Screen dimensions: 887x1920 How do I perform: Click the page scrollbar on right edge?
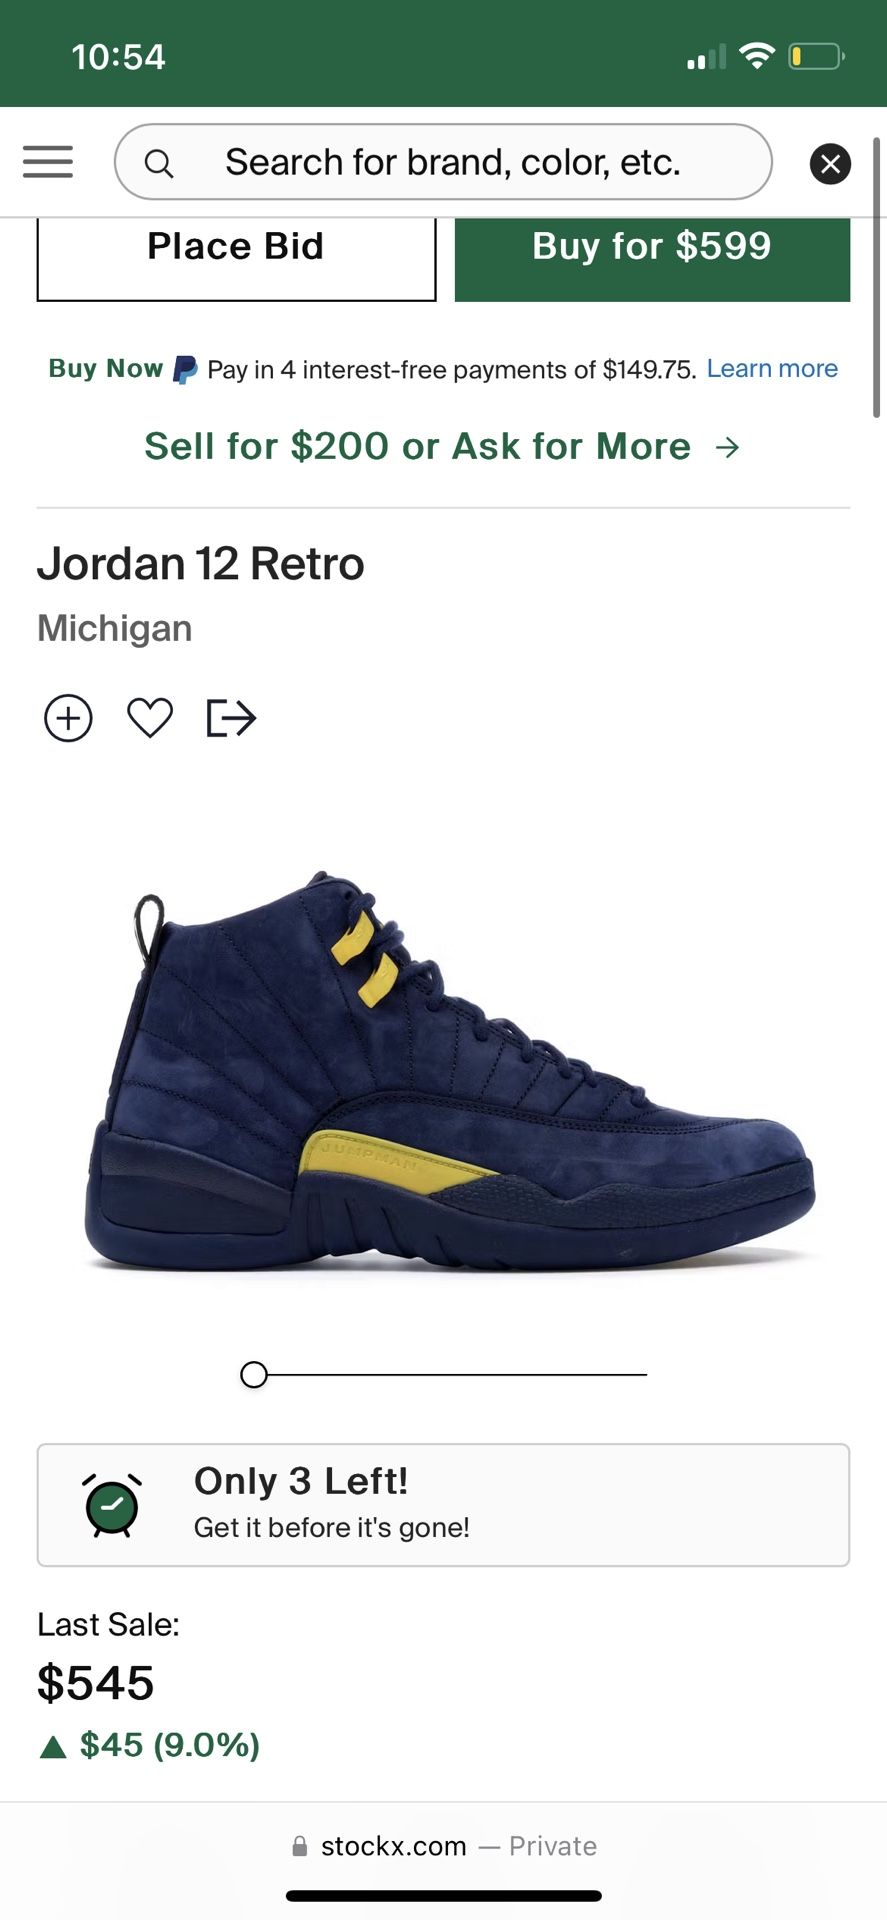click(x=877, y=278)
